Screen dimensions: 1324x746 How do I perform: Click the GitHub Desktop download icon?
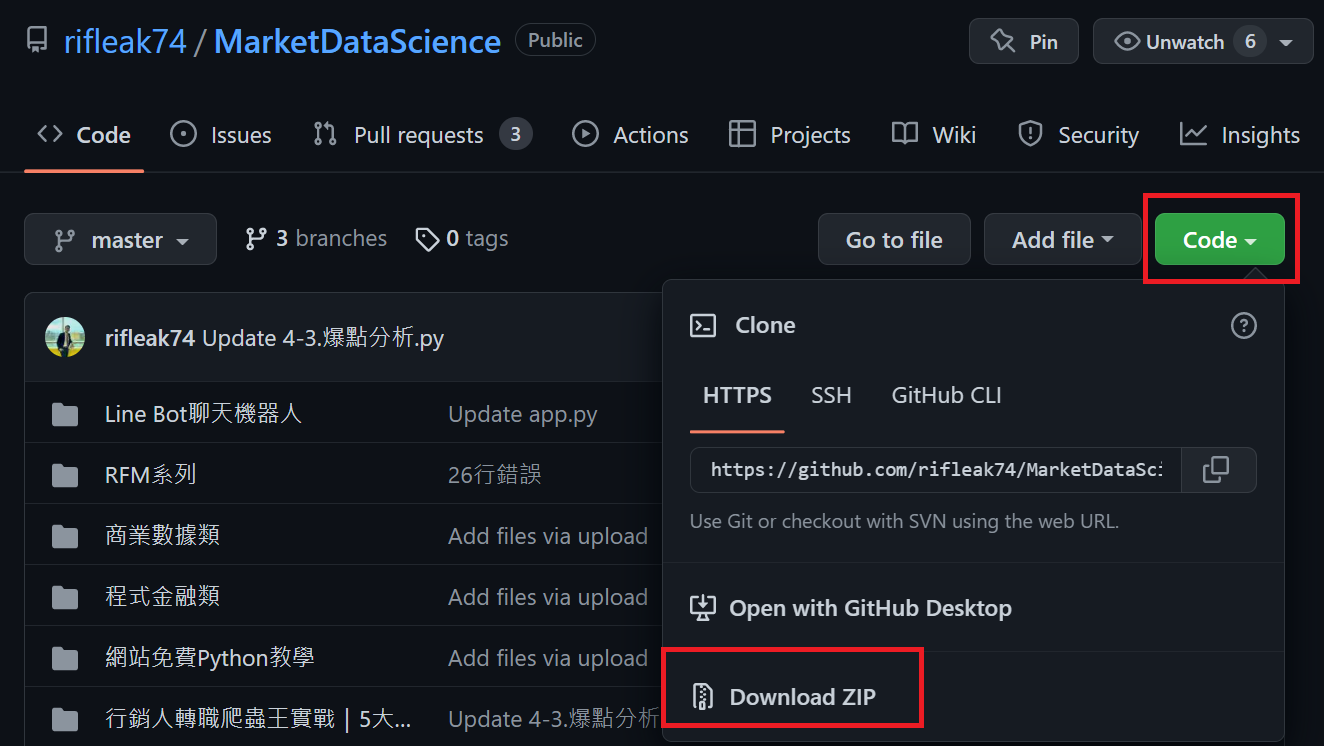(x=704, y=608)
